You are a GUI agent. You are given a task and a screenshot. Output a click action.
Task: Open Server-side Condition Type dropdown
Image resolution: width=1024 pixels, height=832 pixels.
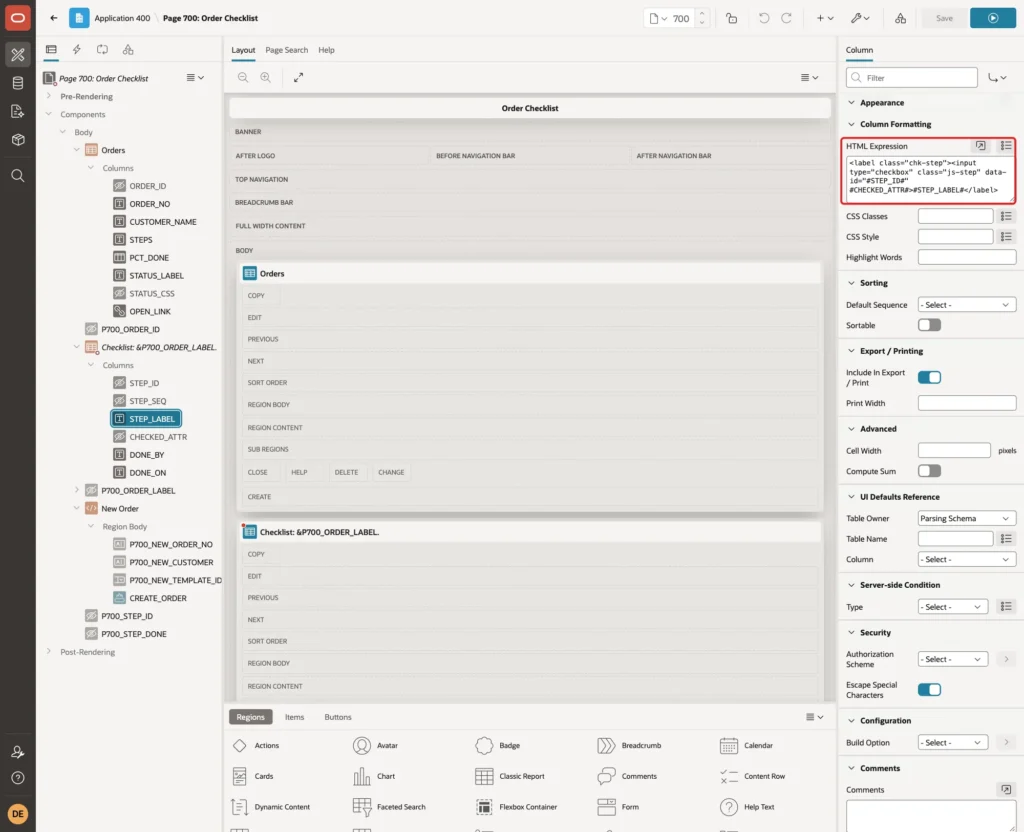point(952,607)
